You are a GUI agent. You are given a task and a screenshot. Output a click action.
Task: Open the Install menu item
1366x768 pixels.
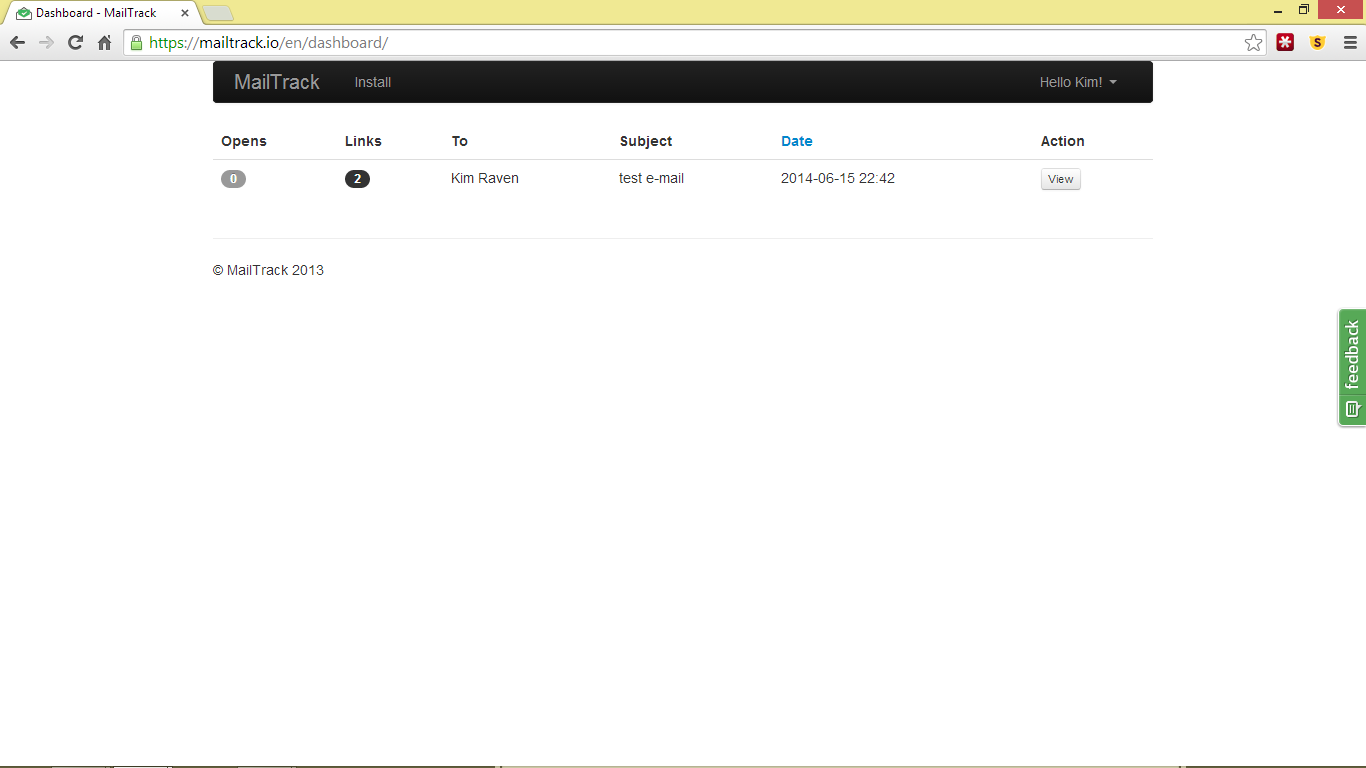(373, 82)
